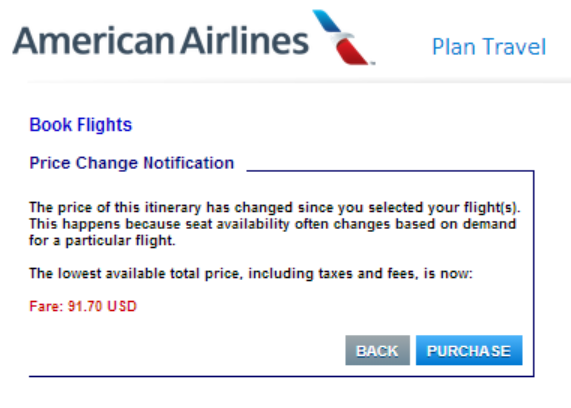The width and height of the screenshot is (571, 408).
Task: Click the text 'for a particular flight.'
Action: pos(102,240)
